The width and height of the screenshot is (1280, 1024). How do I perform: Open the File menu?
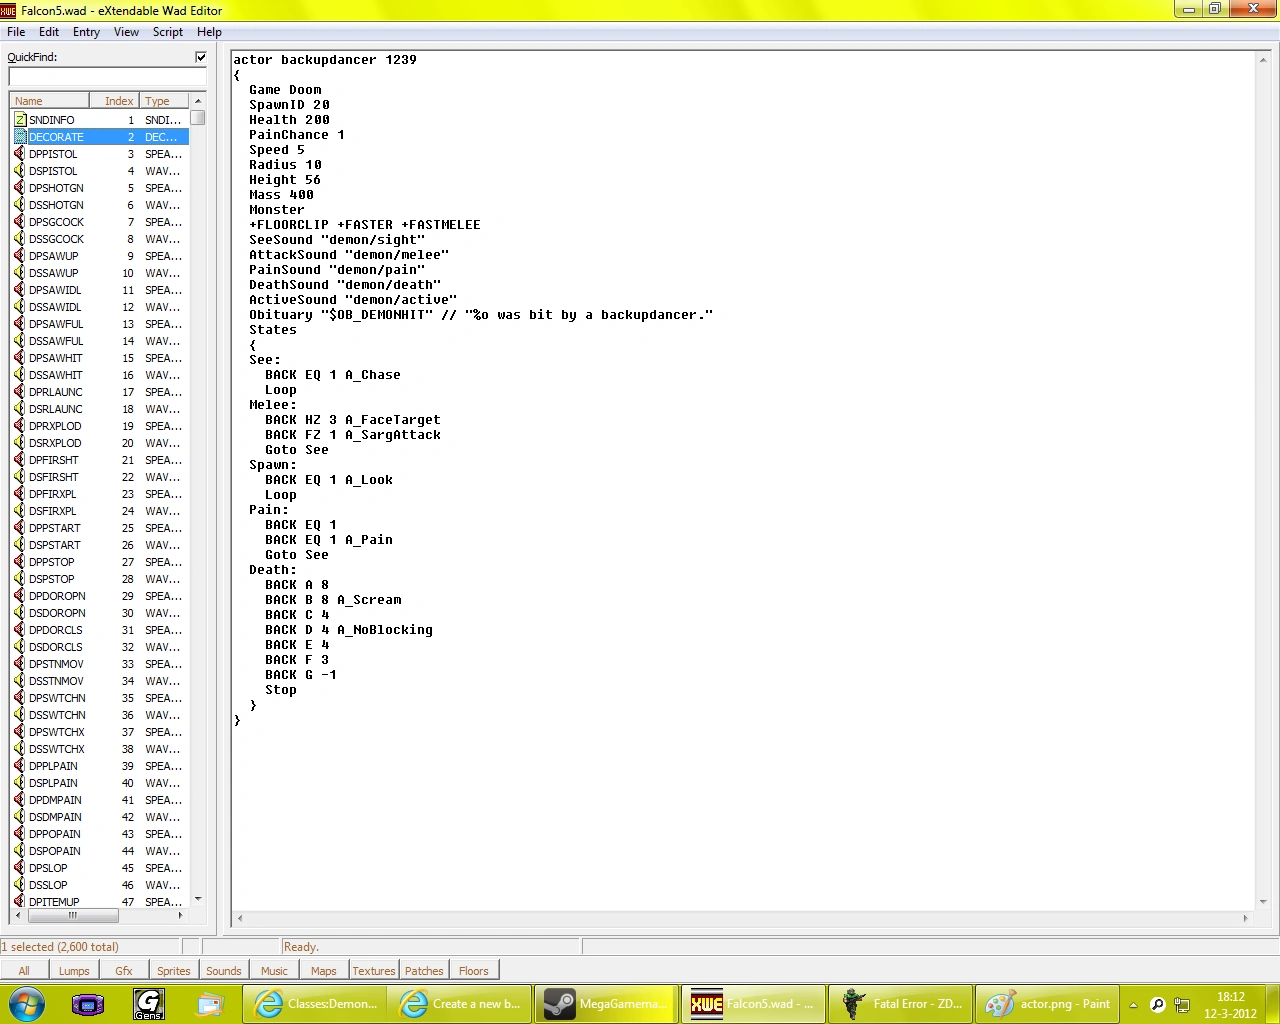16,32
